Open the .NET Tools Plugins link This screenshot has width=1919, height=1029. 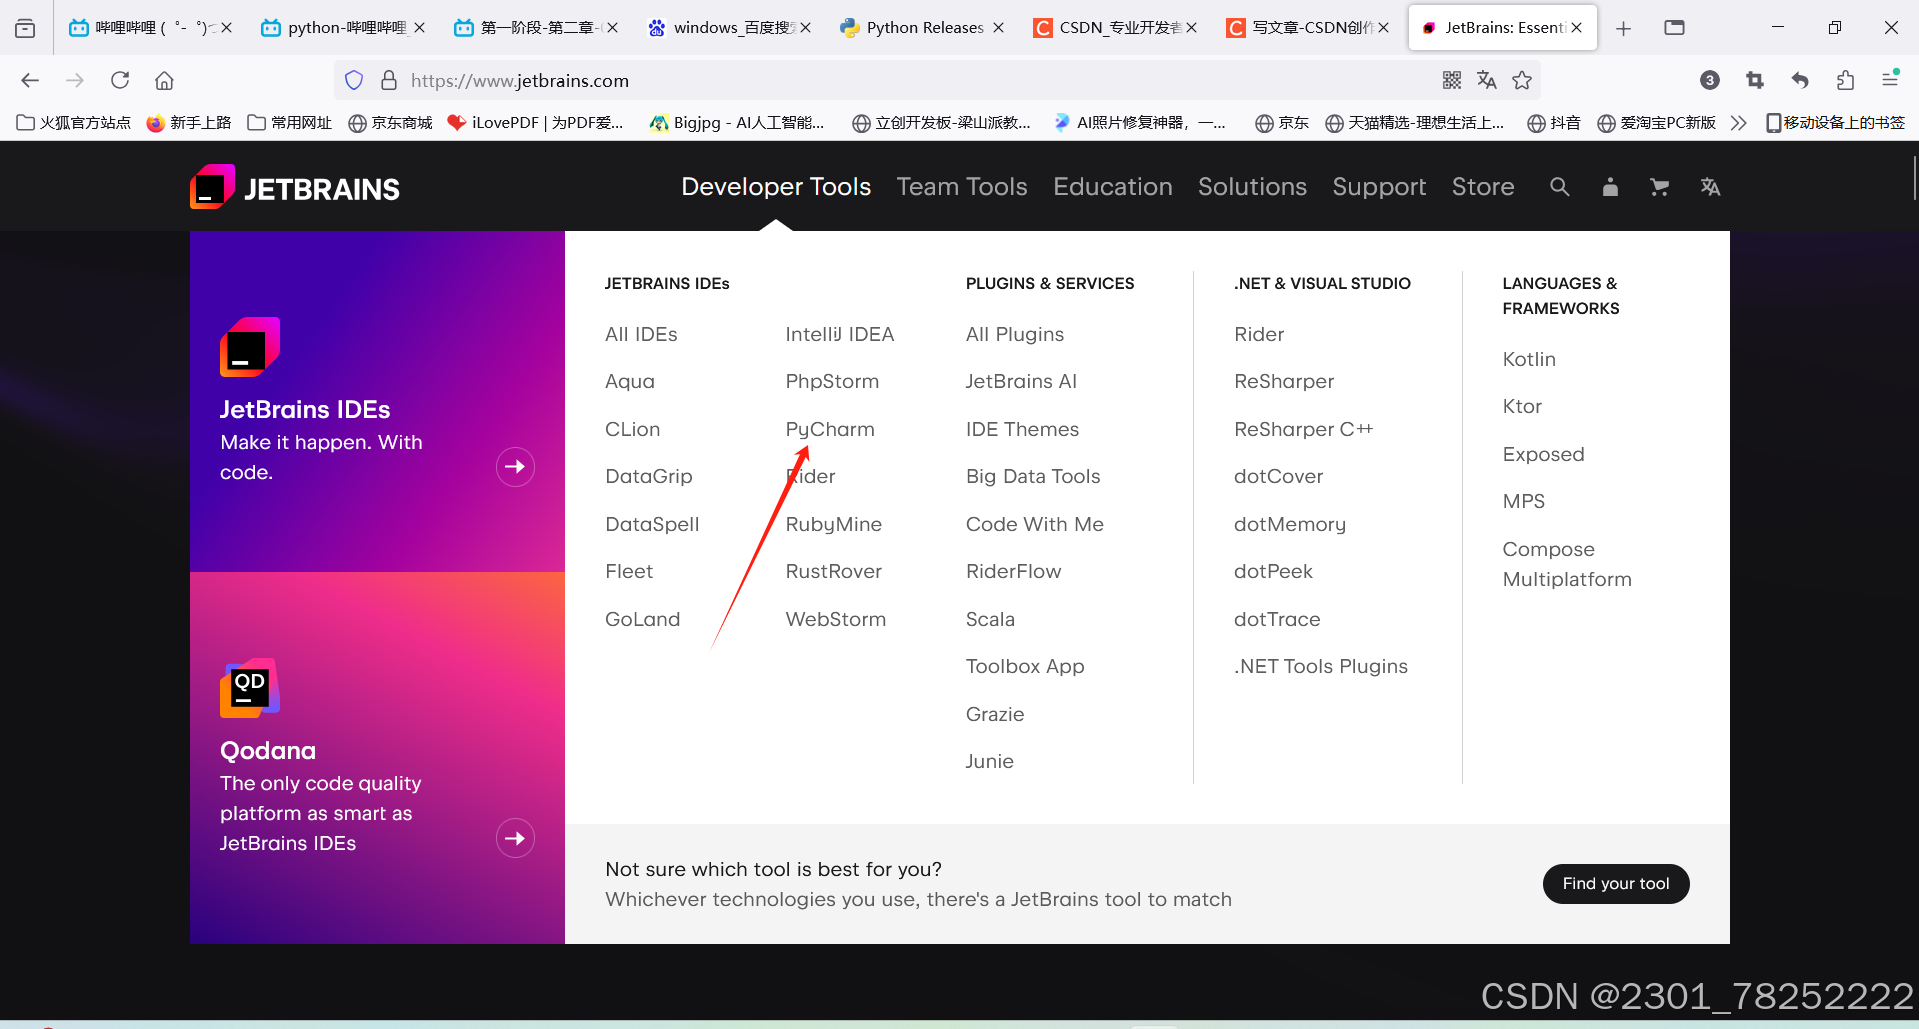(x=1321, y=666)
